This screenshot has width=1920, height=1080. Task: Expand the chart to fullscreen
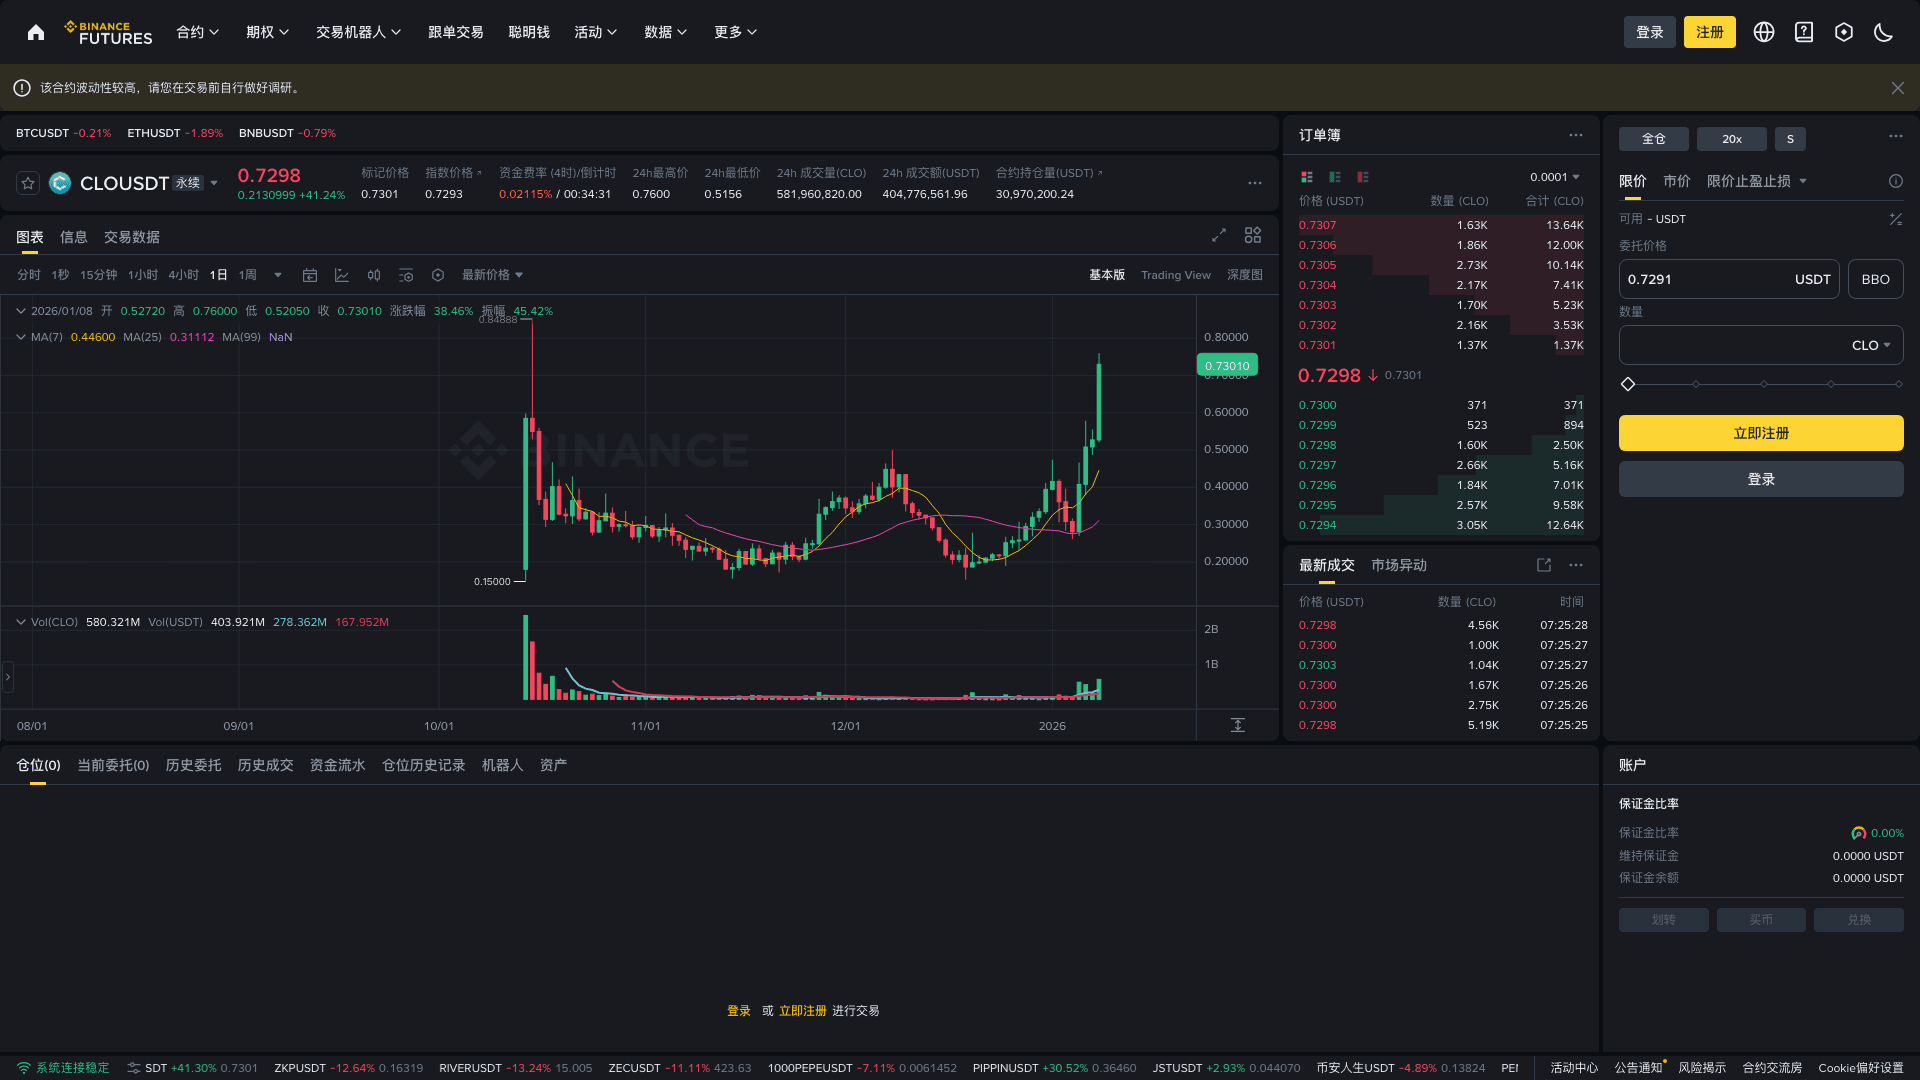click(1219, 235)
